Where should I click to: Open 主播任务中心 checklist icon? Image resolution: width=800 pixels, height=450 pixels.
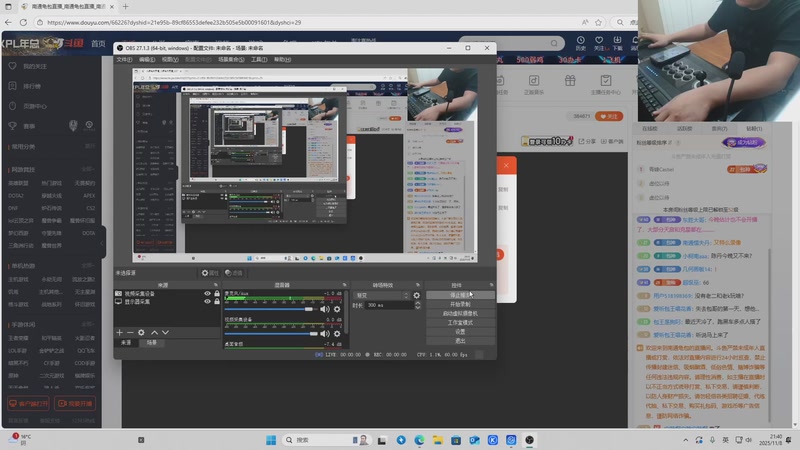606,81
